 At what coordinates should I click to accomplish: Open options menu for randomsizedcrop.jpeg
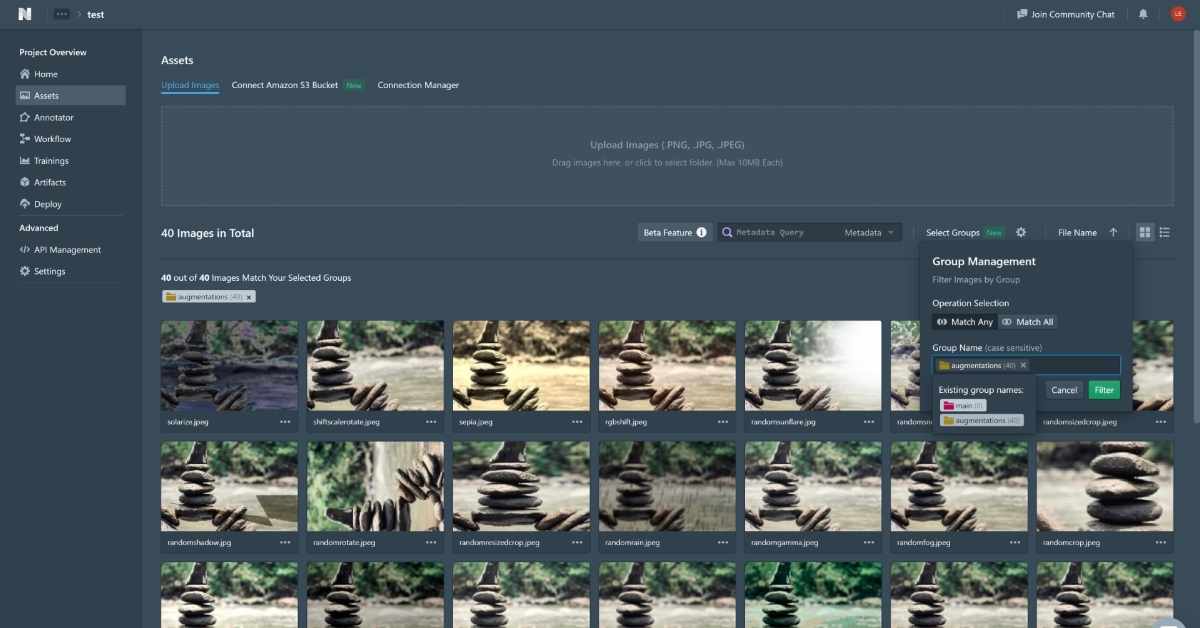[x=1161, y=422]
